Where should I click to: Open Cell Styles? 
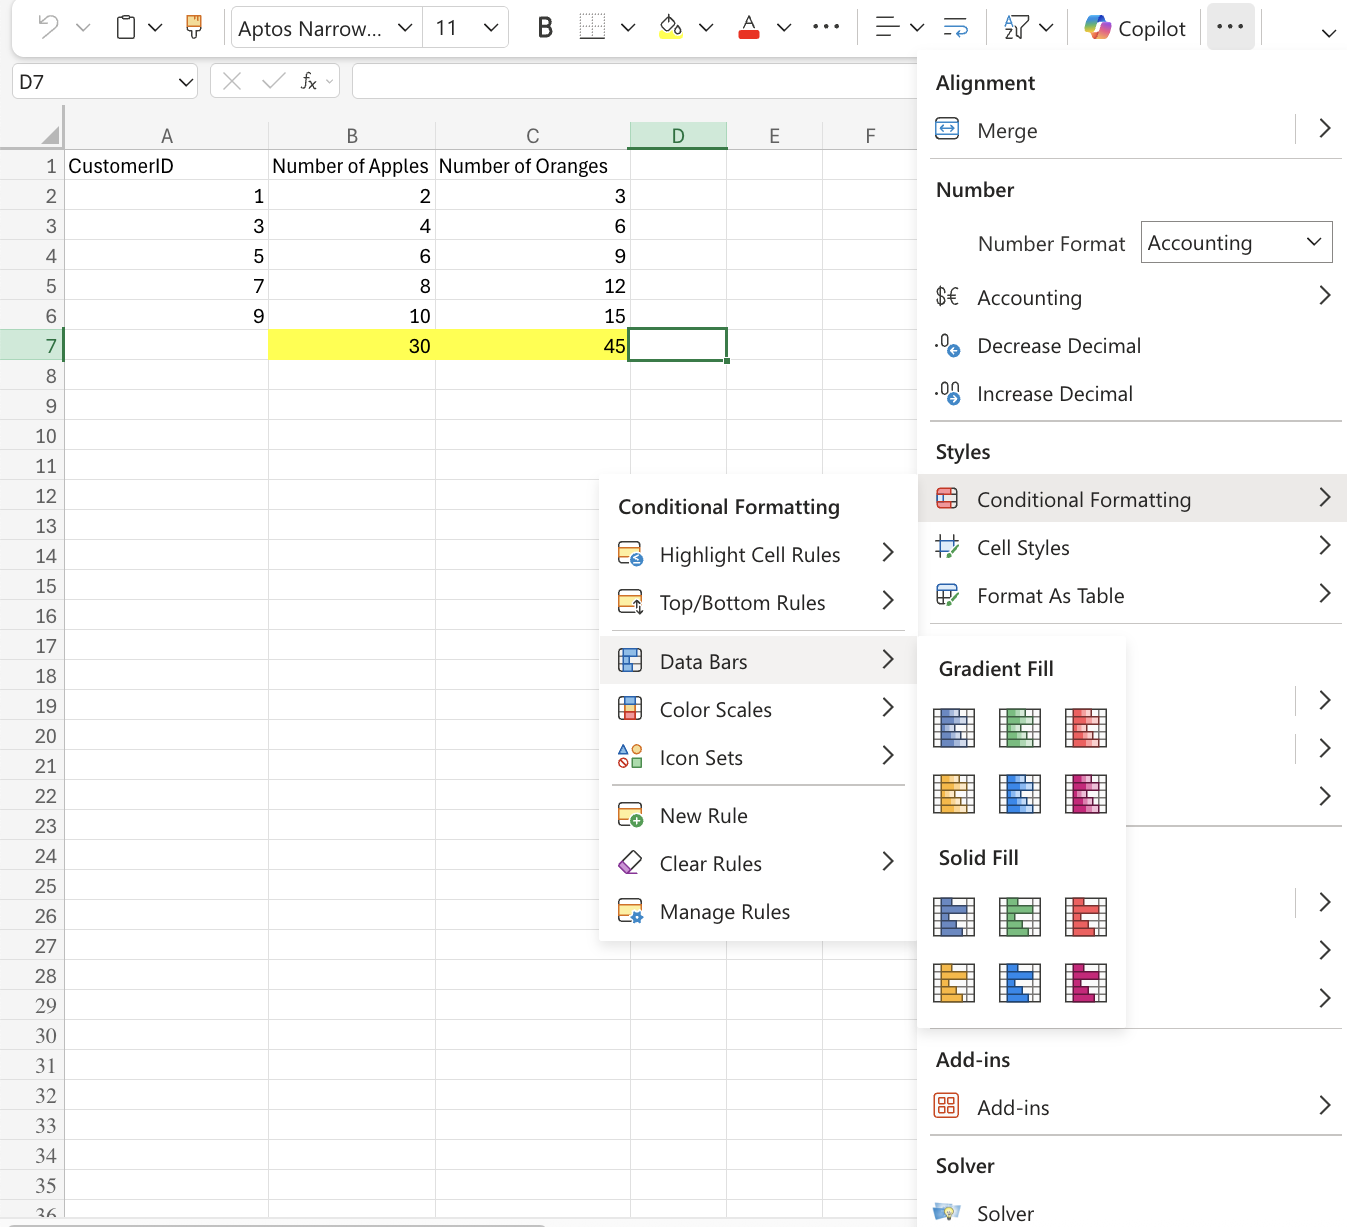(1023, 547)
